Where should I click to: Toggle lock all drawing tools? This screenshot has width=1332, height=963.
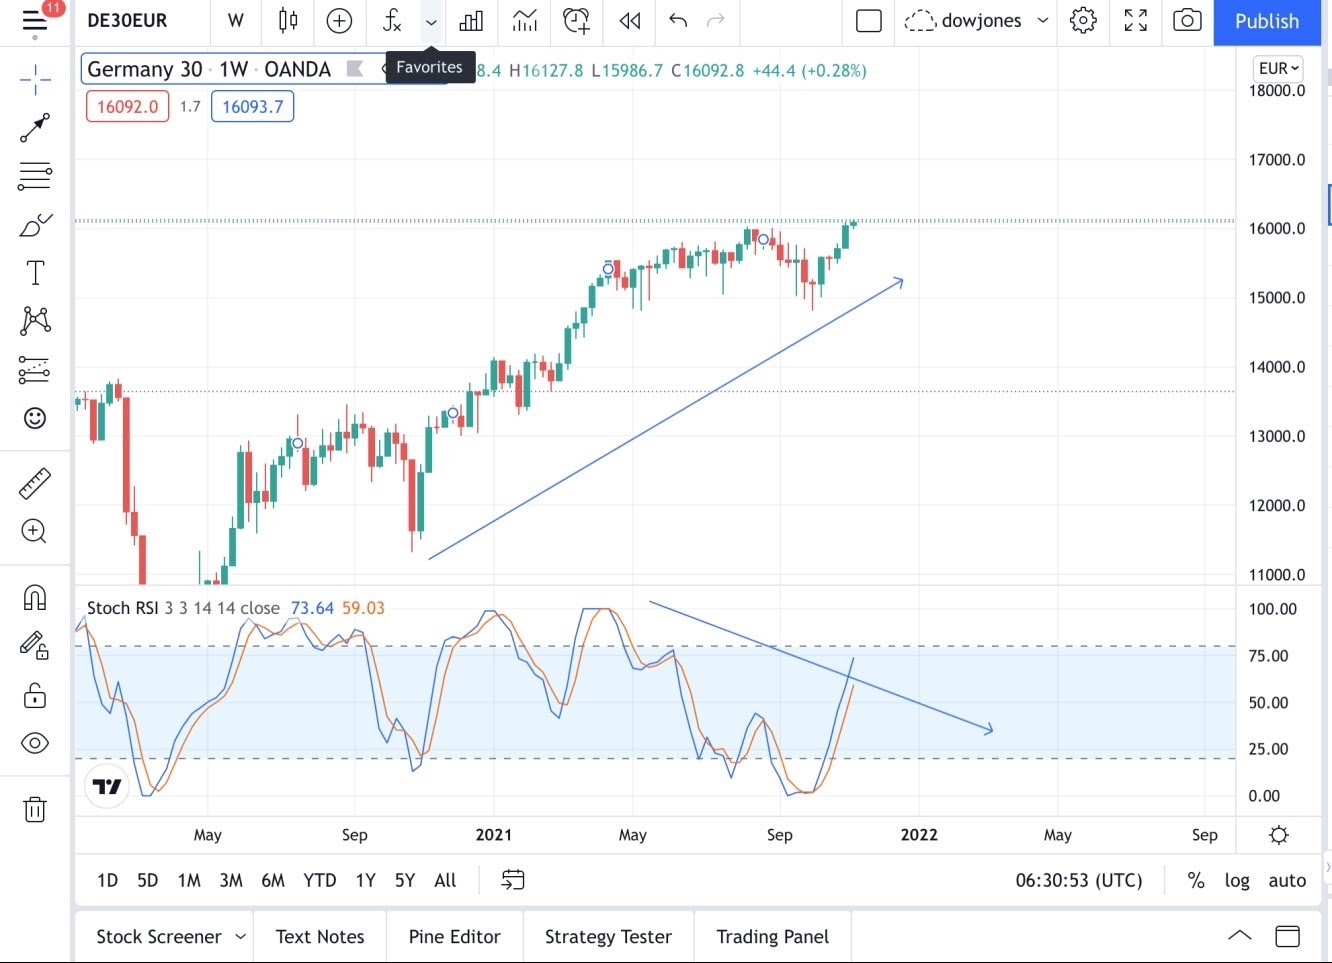[35, 694]
